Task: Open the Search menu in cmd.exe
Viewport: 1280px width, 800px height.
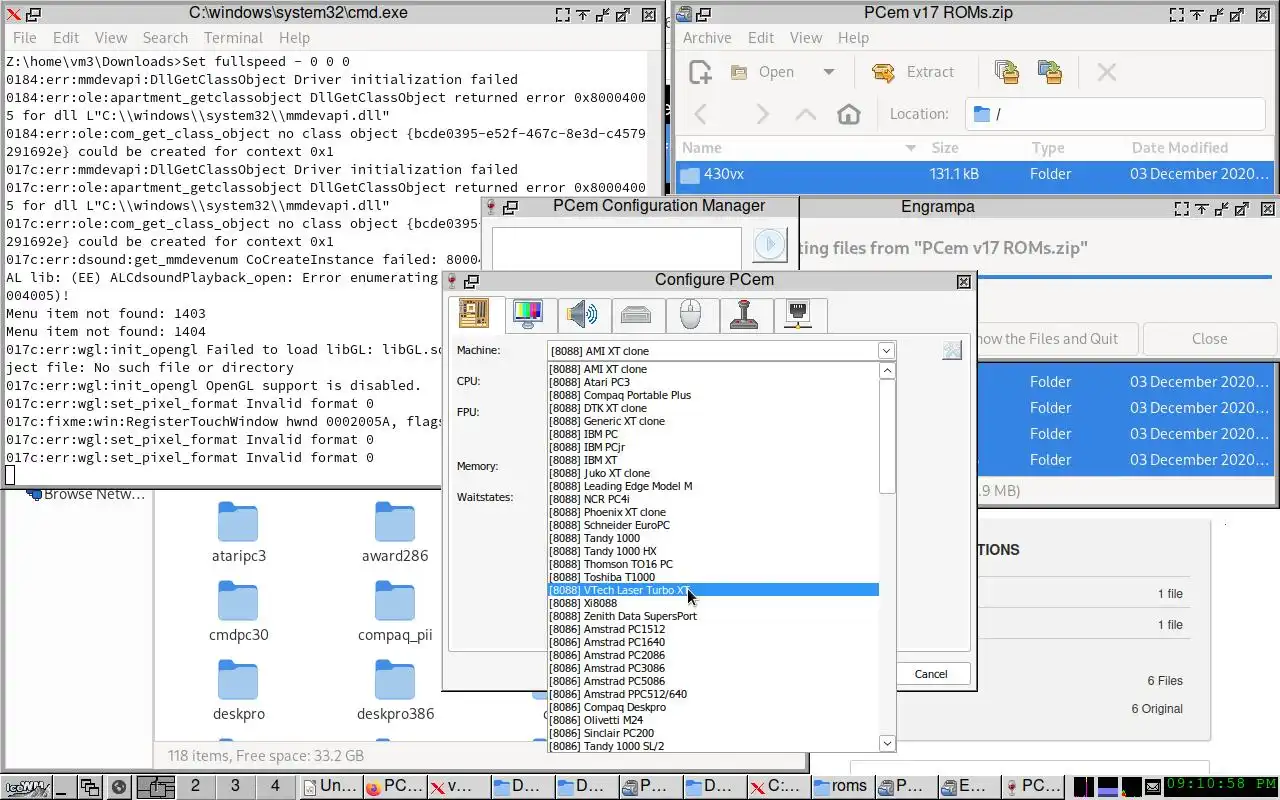Action: click(x=165, y=38)
